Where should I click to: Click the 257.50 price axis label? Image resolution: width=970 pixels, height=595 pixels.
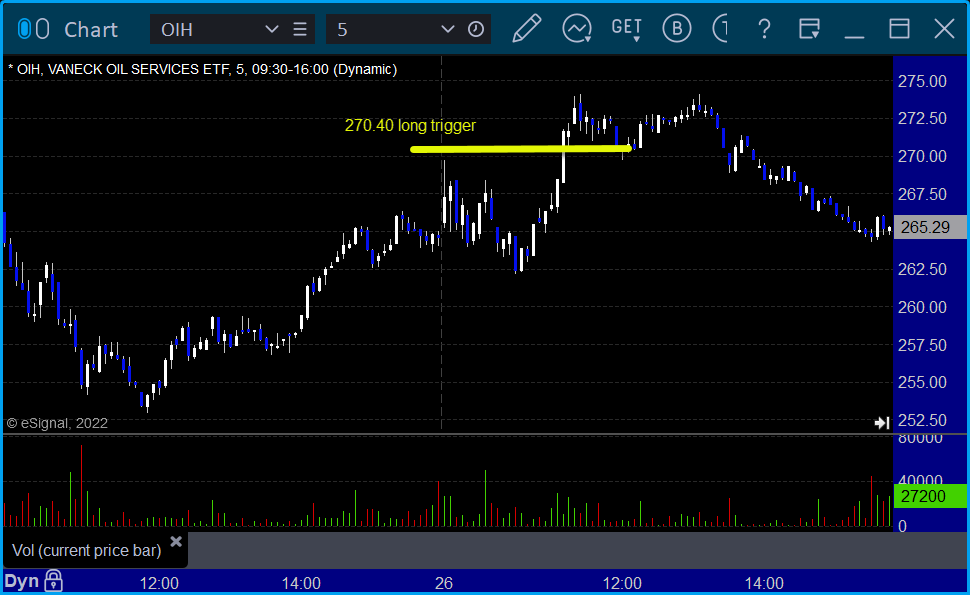[x=922, y=345]
